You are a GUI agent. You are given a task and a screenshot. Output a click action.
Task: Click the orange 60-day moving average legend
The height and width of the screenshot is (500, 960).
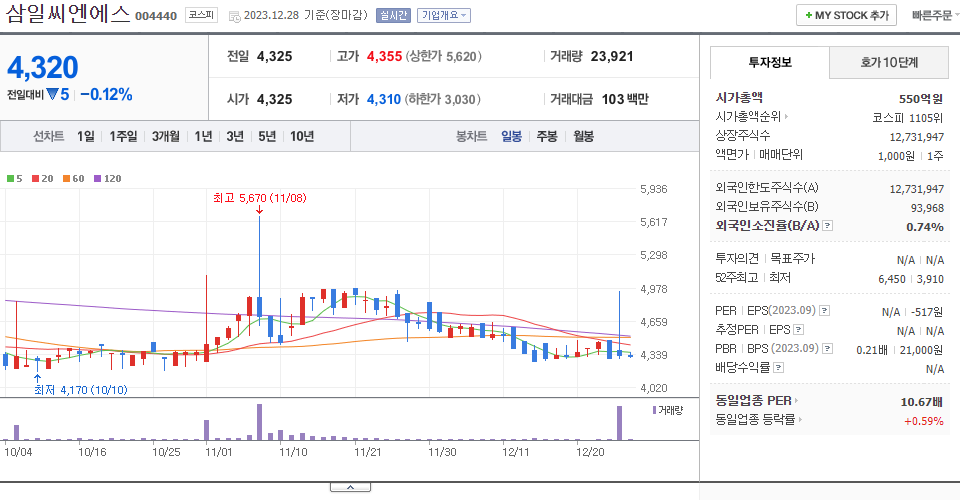[x=73, y=179]
